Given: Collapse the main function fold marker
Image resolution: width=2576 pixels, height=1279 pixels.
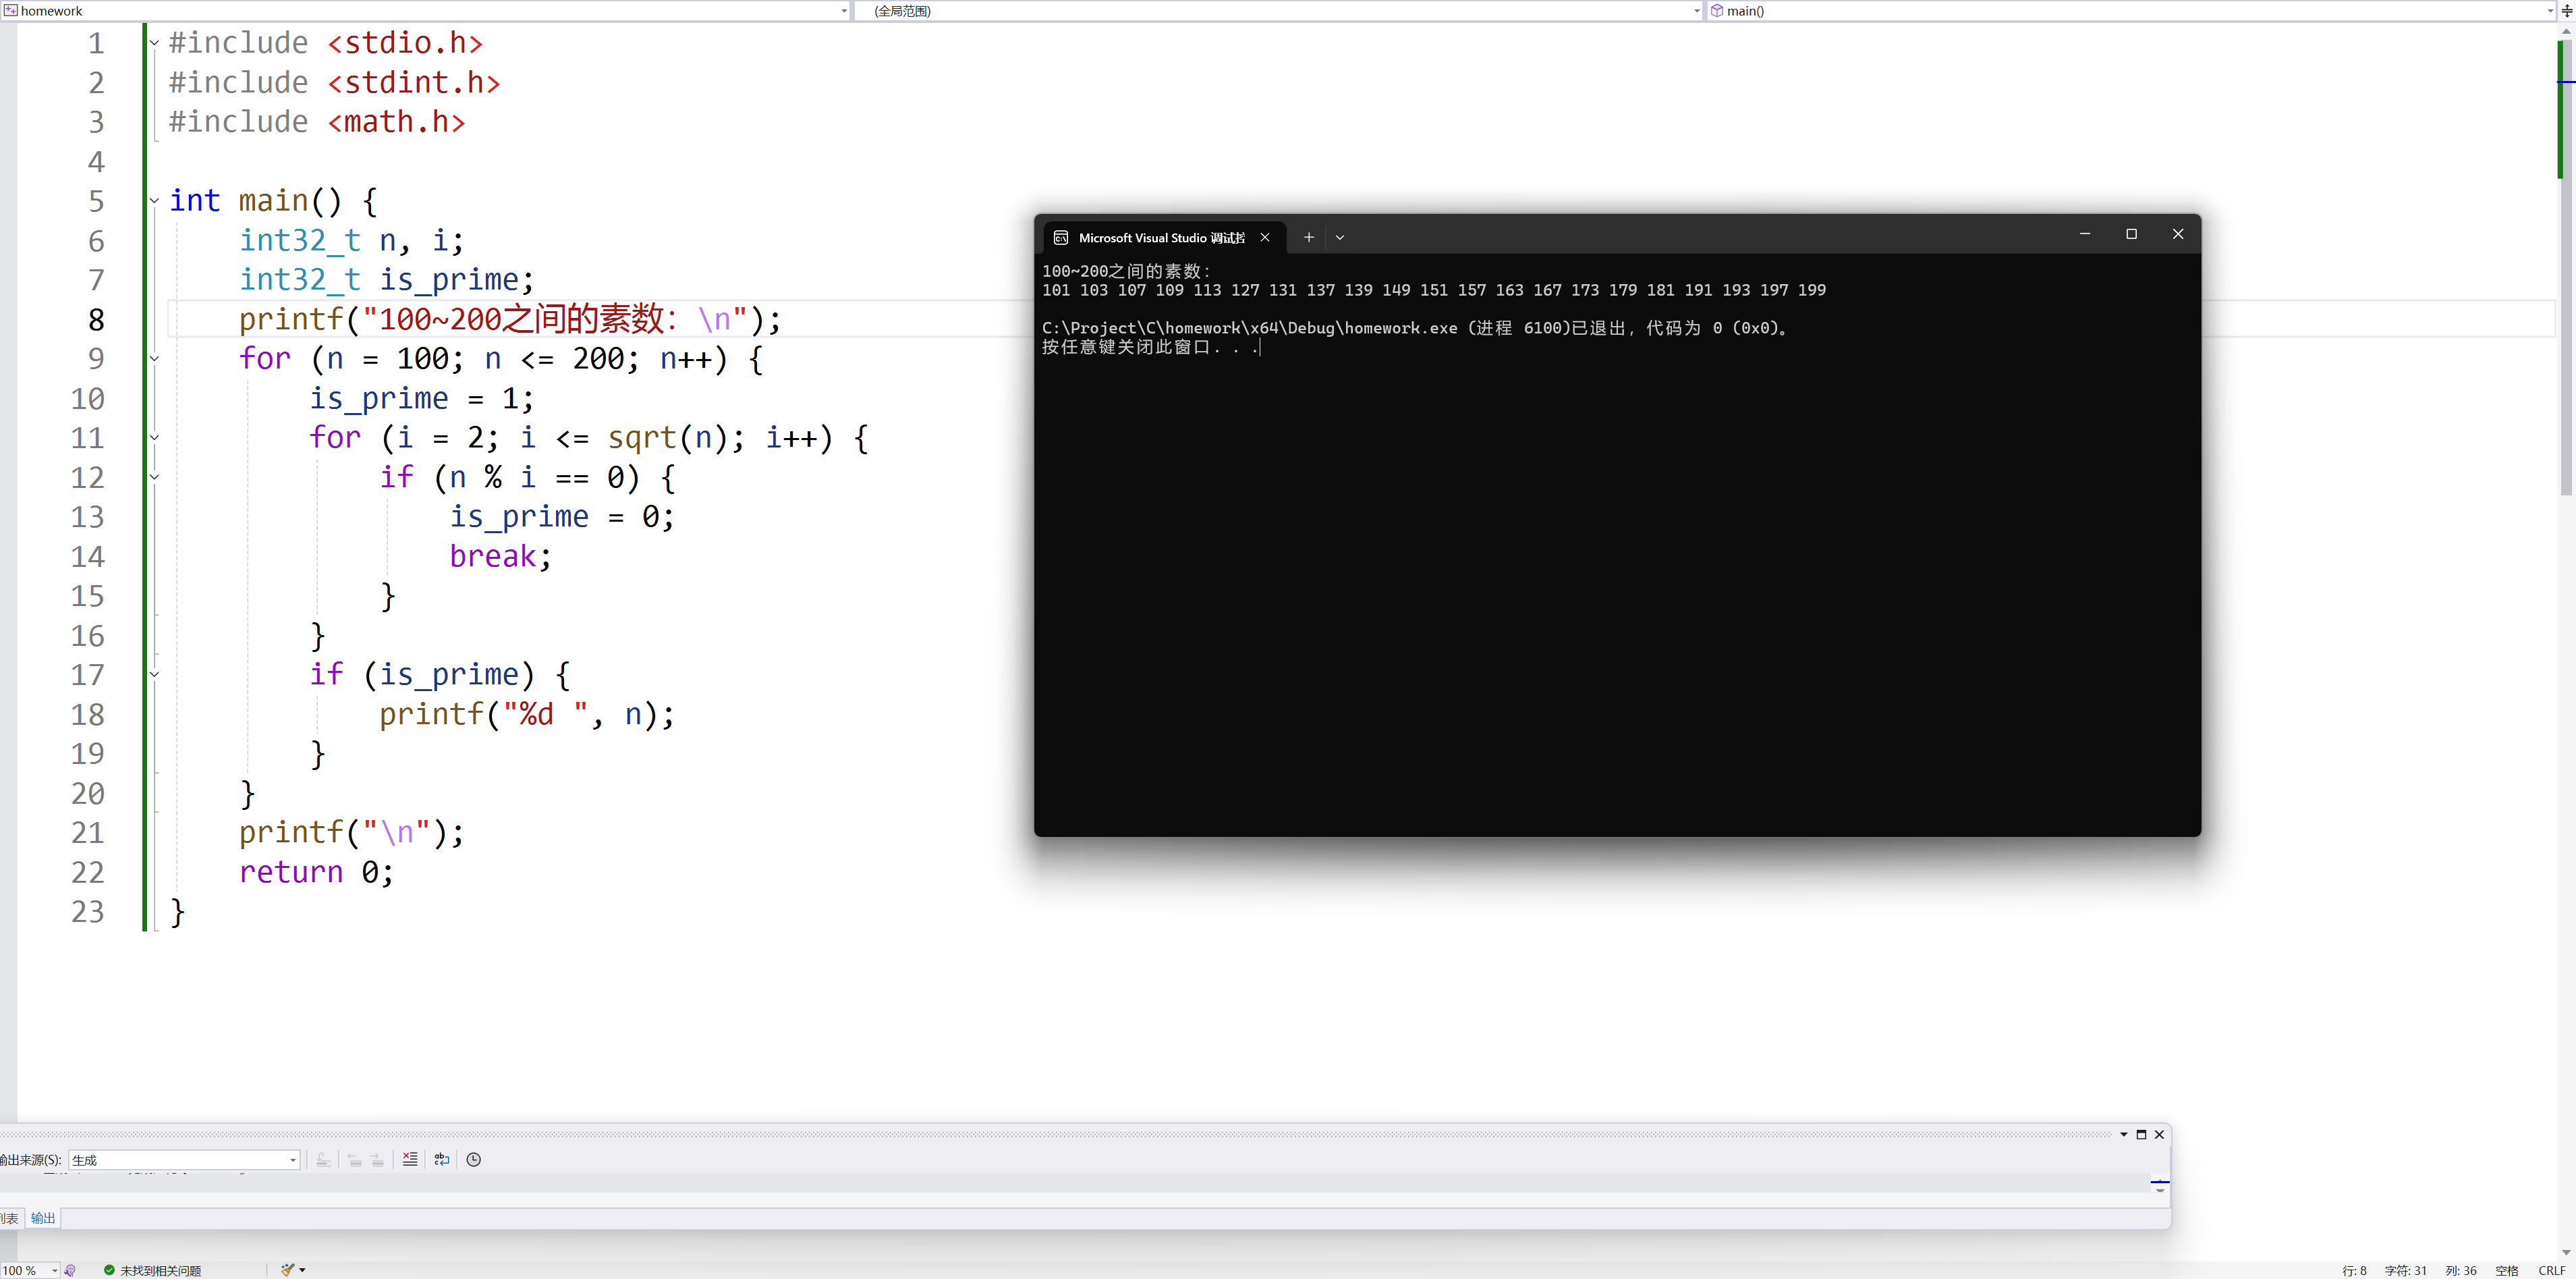Looking at the screenshot, I should tap(155, 201).
